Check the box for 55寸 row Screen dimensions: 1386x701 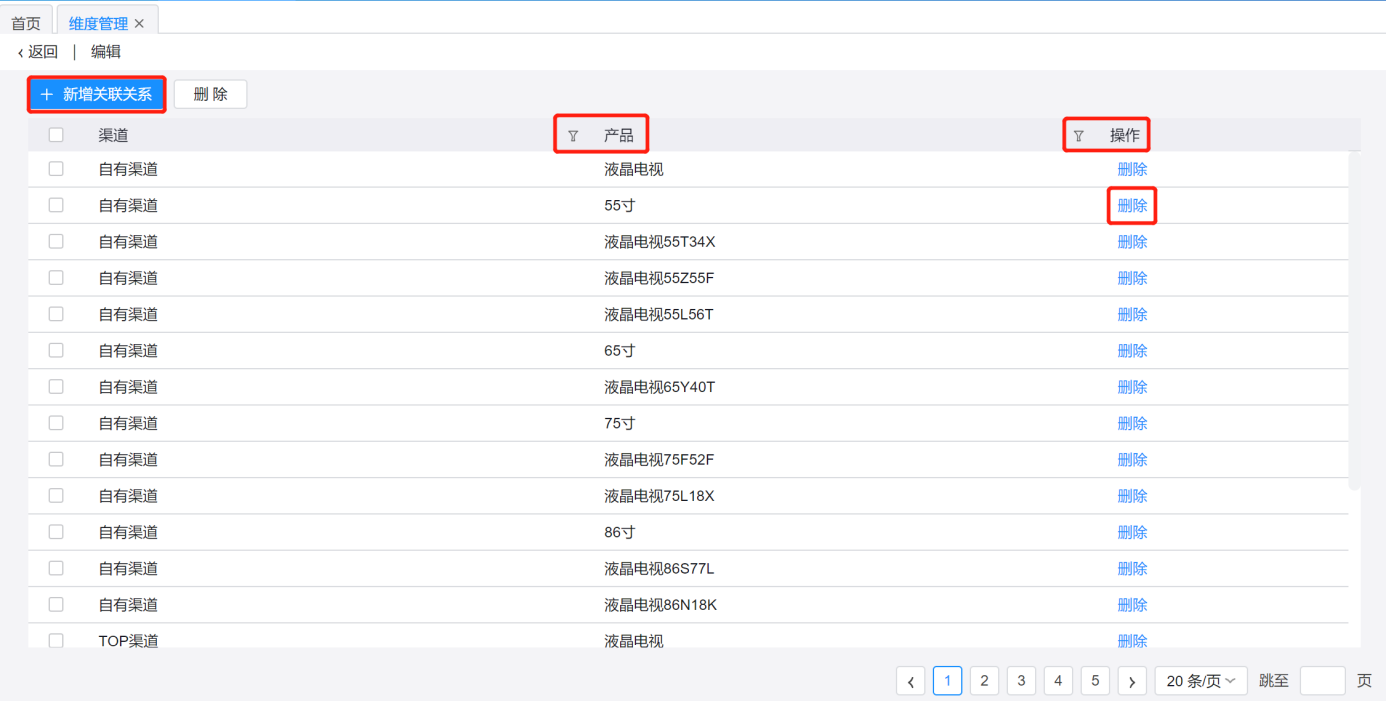tap(56, 205)
